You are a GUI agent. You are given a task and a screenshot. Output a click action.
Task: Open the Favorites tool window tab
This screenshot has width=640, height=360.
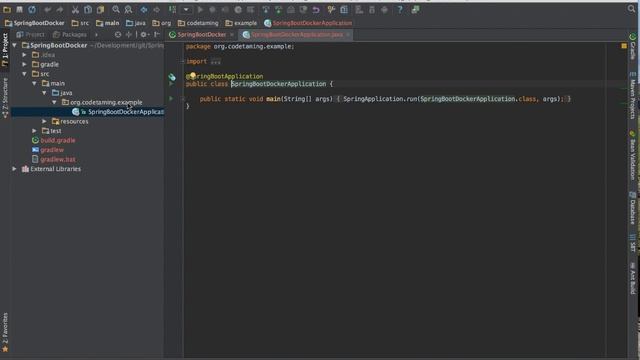click(5, 332)
